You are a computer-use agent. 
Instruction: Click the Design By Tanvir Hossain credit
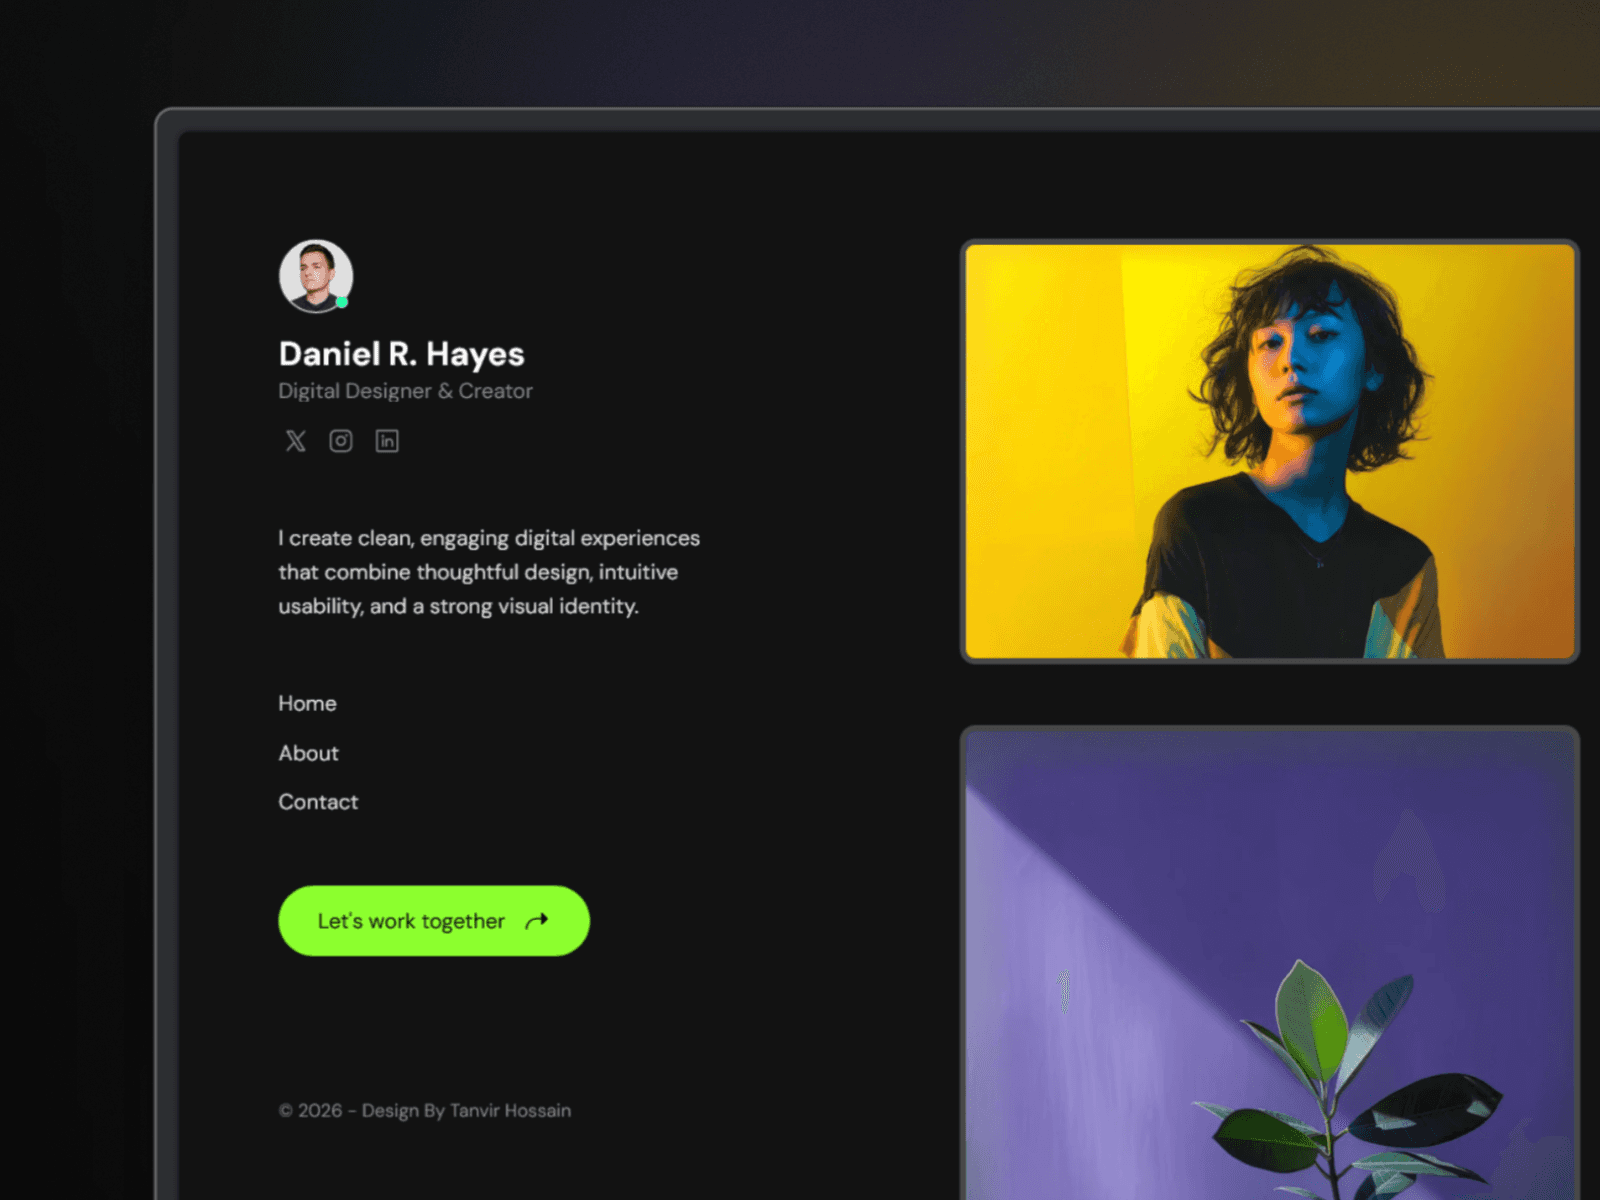[x=466, y=1111]
